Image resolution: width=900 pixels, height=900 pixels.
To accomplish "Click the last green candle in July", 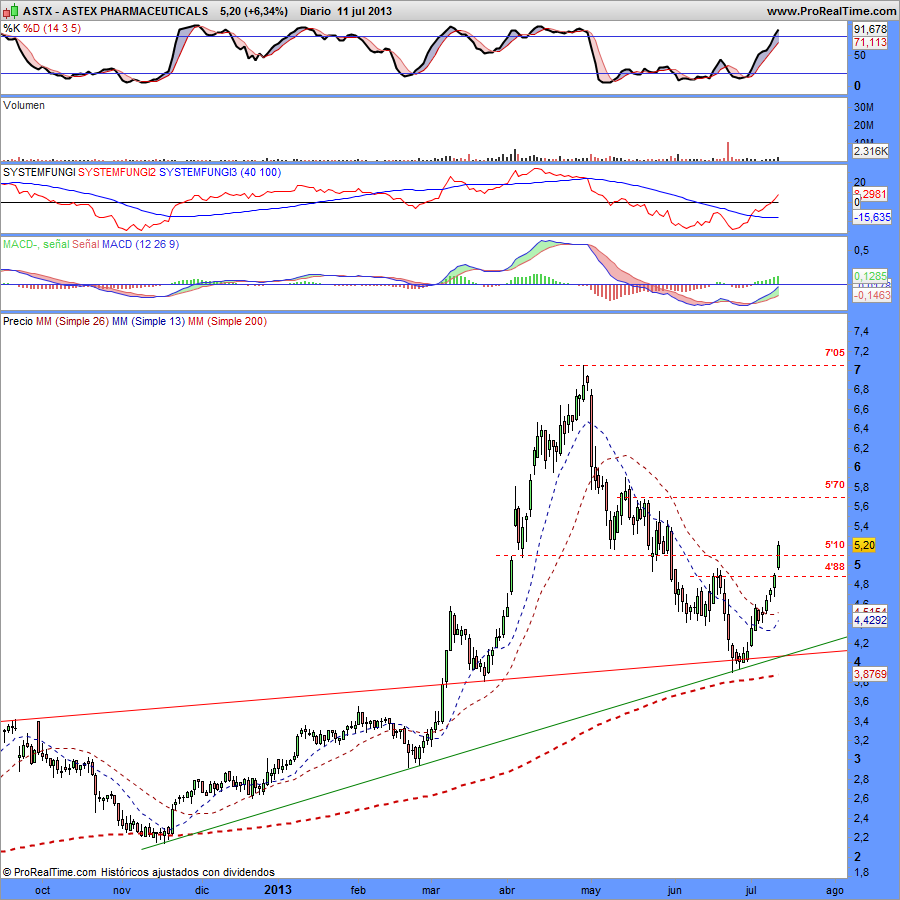I will (x=778, y=557).
